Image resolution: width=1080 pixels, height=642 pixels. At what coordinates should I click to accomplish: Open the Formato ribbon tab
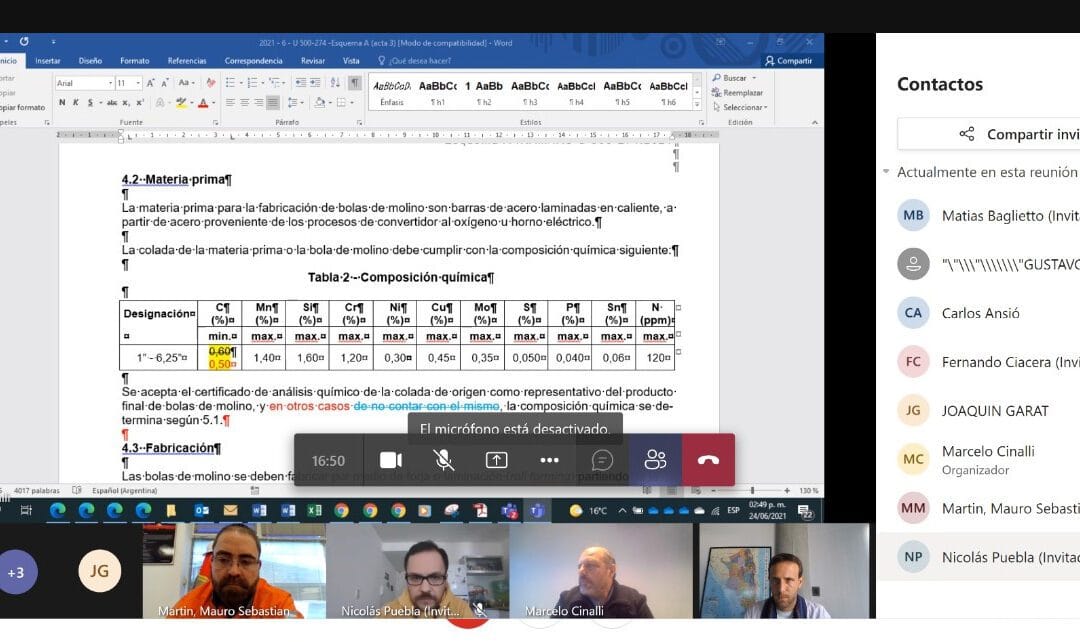point(134,61)
